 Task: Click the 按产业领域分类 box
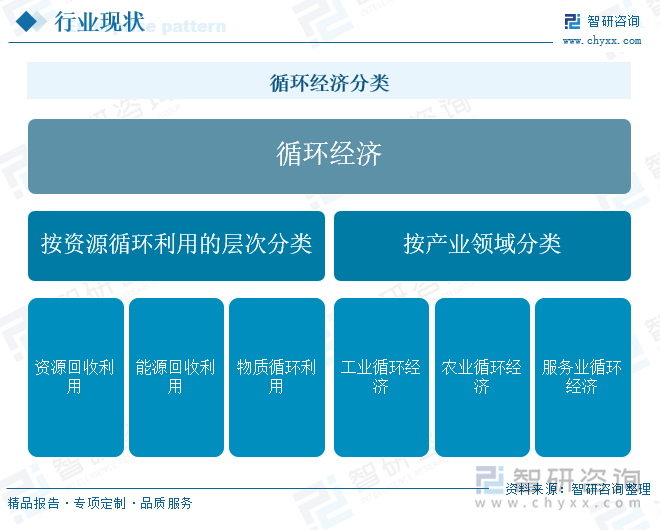click(x=482, y=246)
